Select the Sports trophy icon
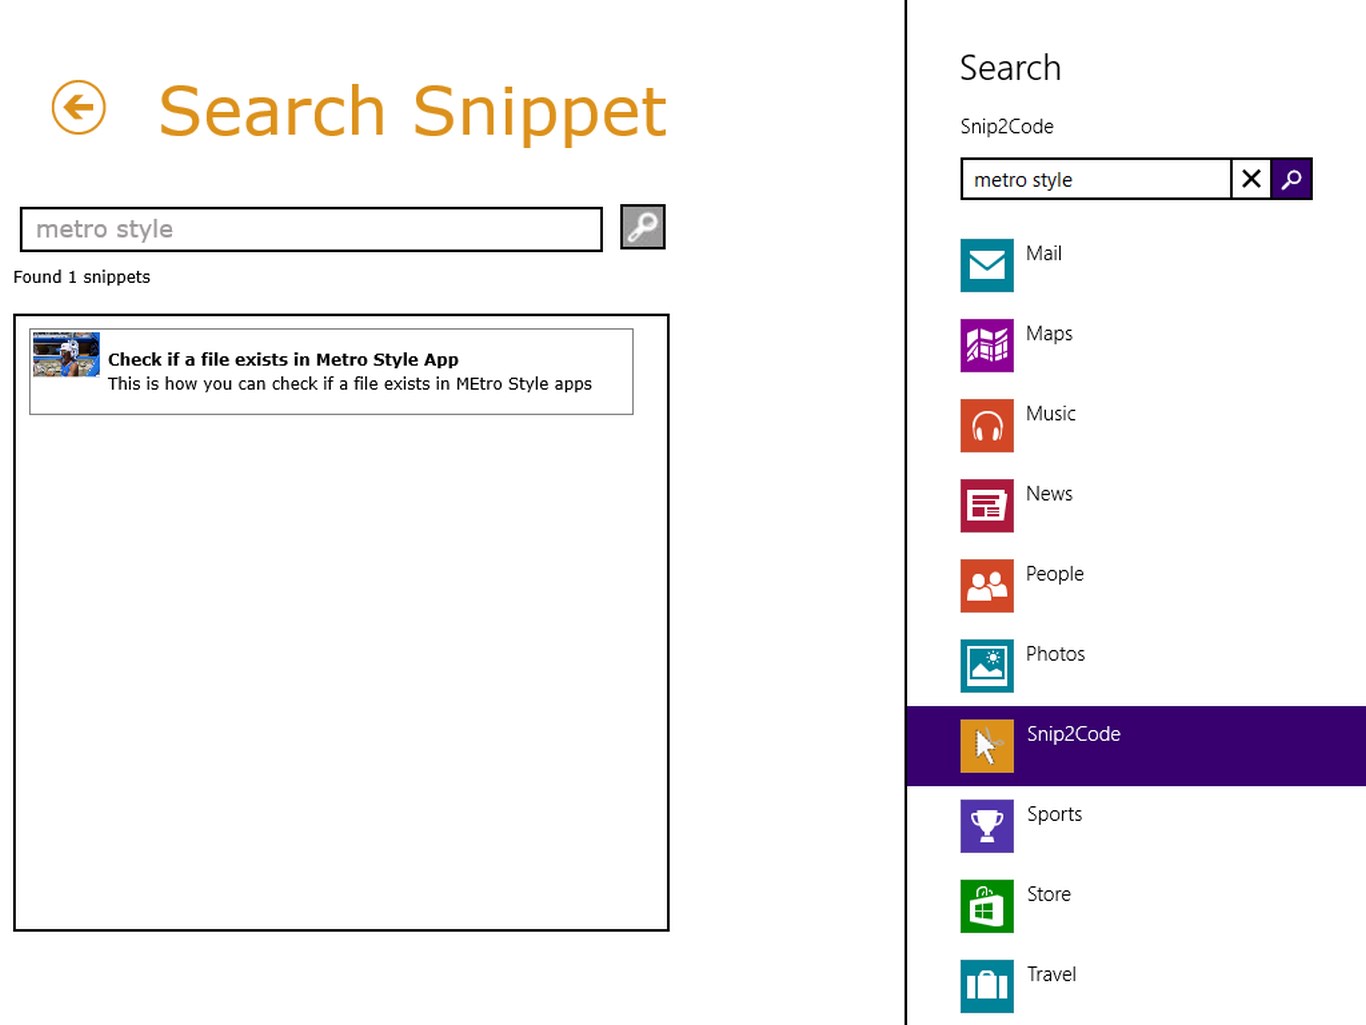The width and height of the screenshot is (1366, 1025). pos(986,826)
